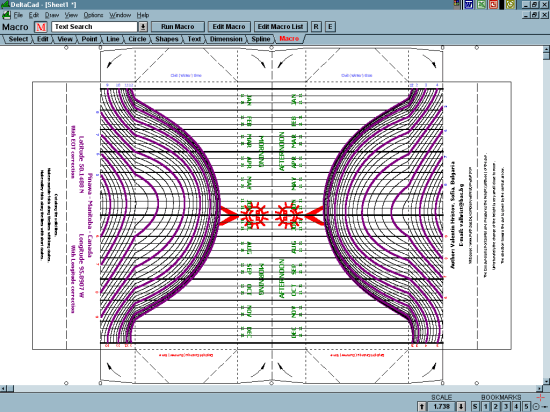Open the macro name dropdown arrow
550x412 pixels.
coord(143,27)
